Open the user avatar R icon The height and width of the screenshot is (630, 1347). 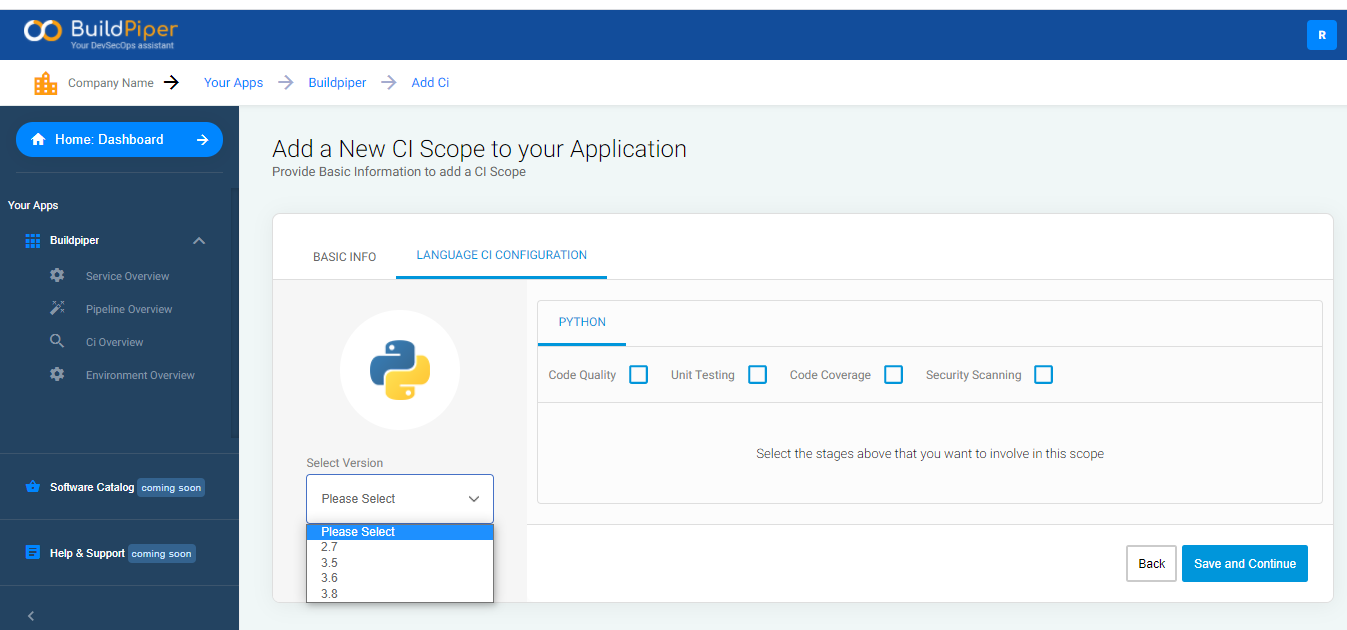point(1321,35)
